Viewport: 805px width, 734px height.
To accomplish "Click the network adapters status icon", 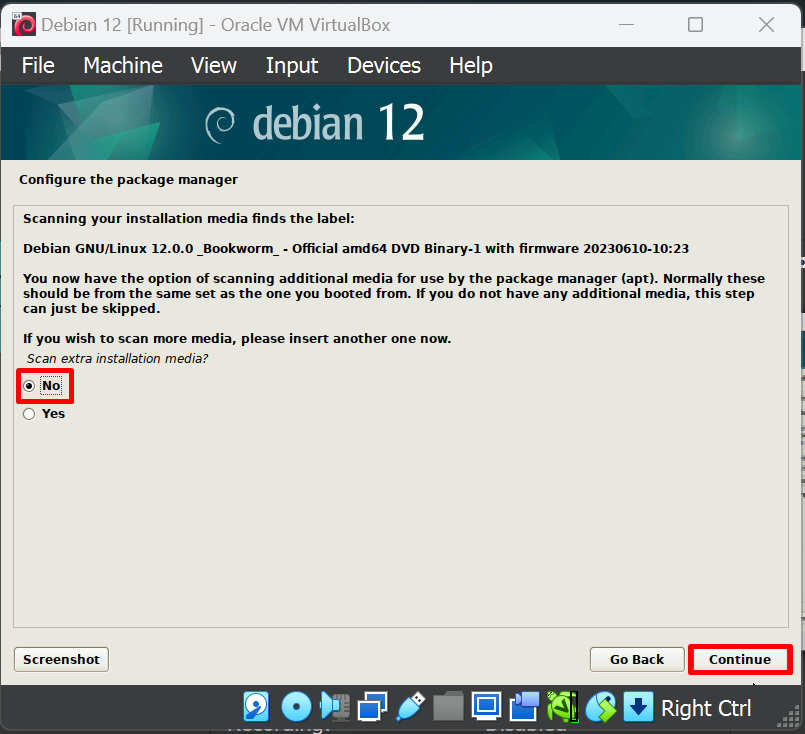I will pos(372,707).
